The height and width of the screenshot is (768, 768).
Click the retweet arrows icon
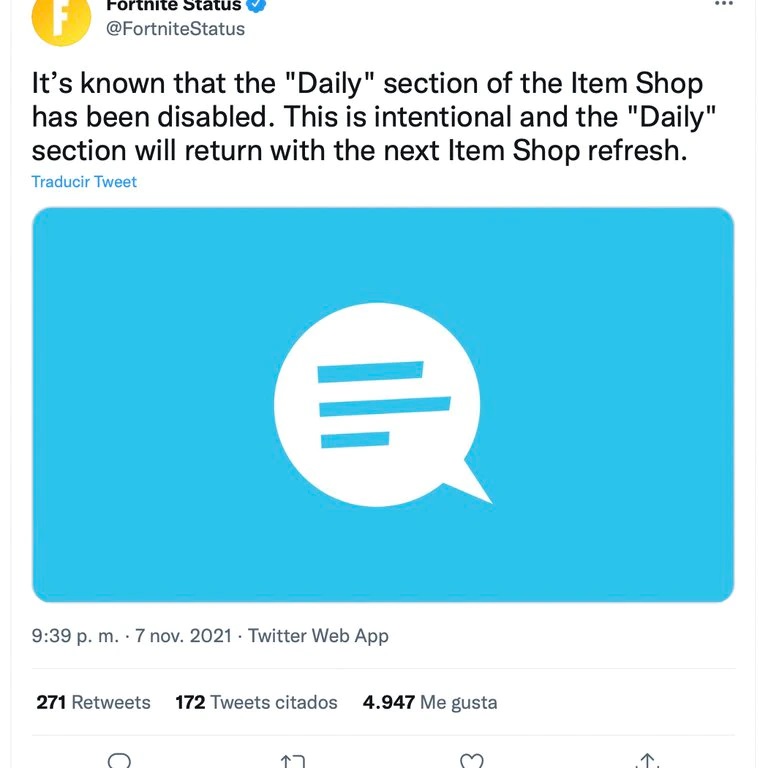(293, 761)
